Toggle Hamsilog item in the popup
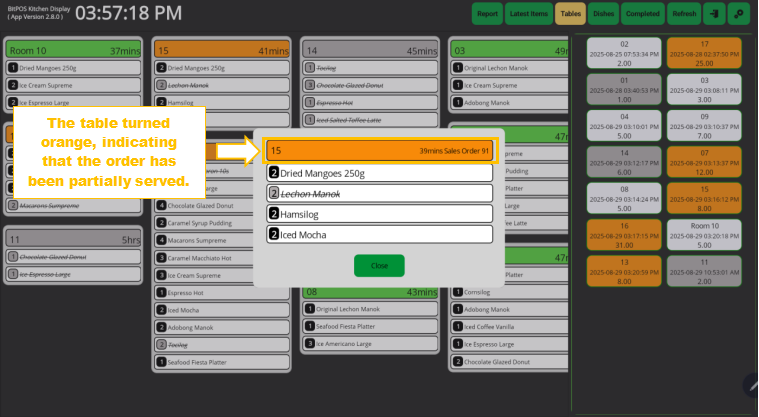The width and height of the screenshot is (759, 417). click(x=379, y=214)
